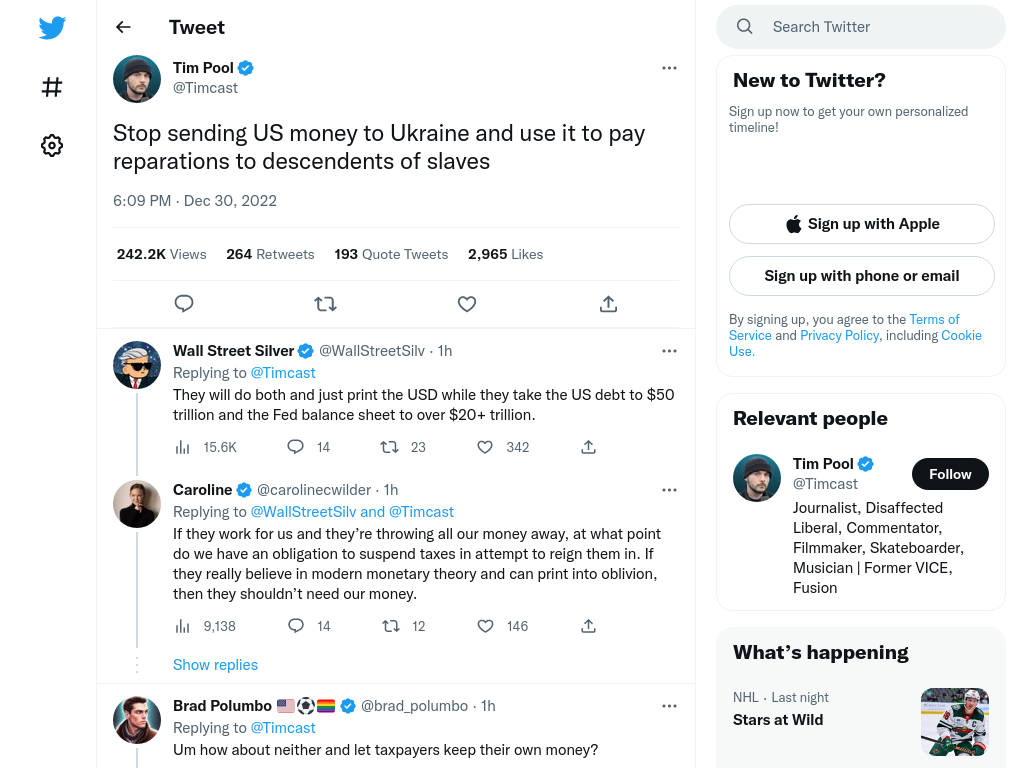Retweet Wall Street Silver's reply
This screenshot has height=768, width=1024.
[x=390, y=447]
